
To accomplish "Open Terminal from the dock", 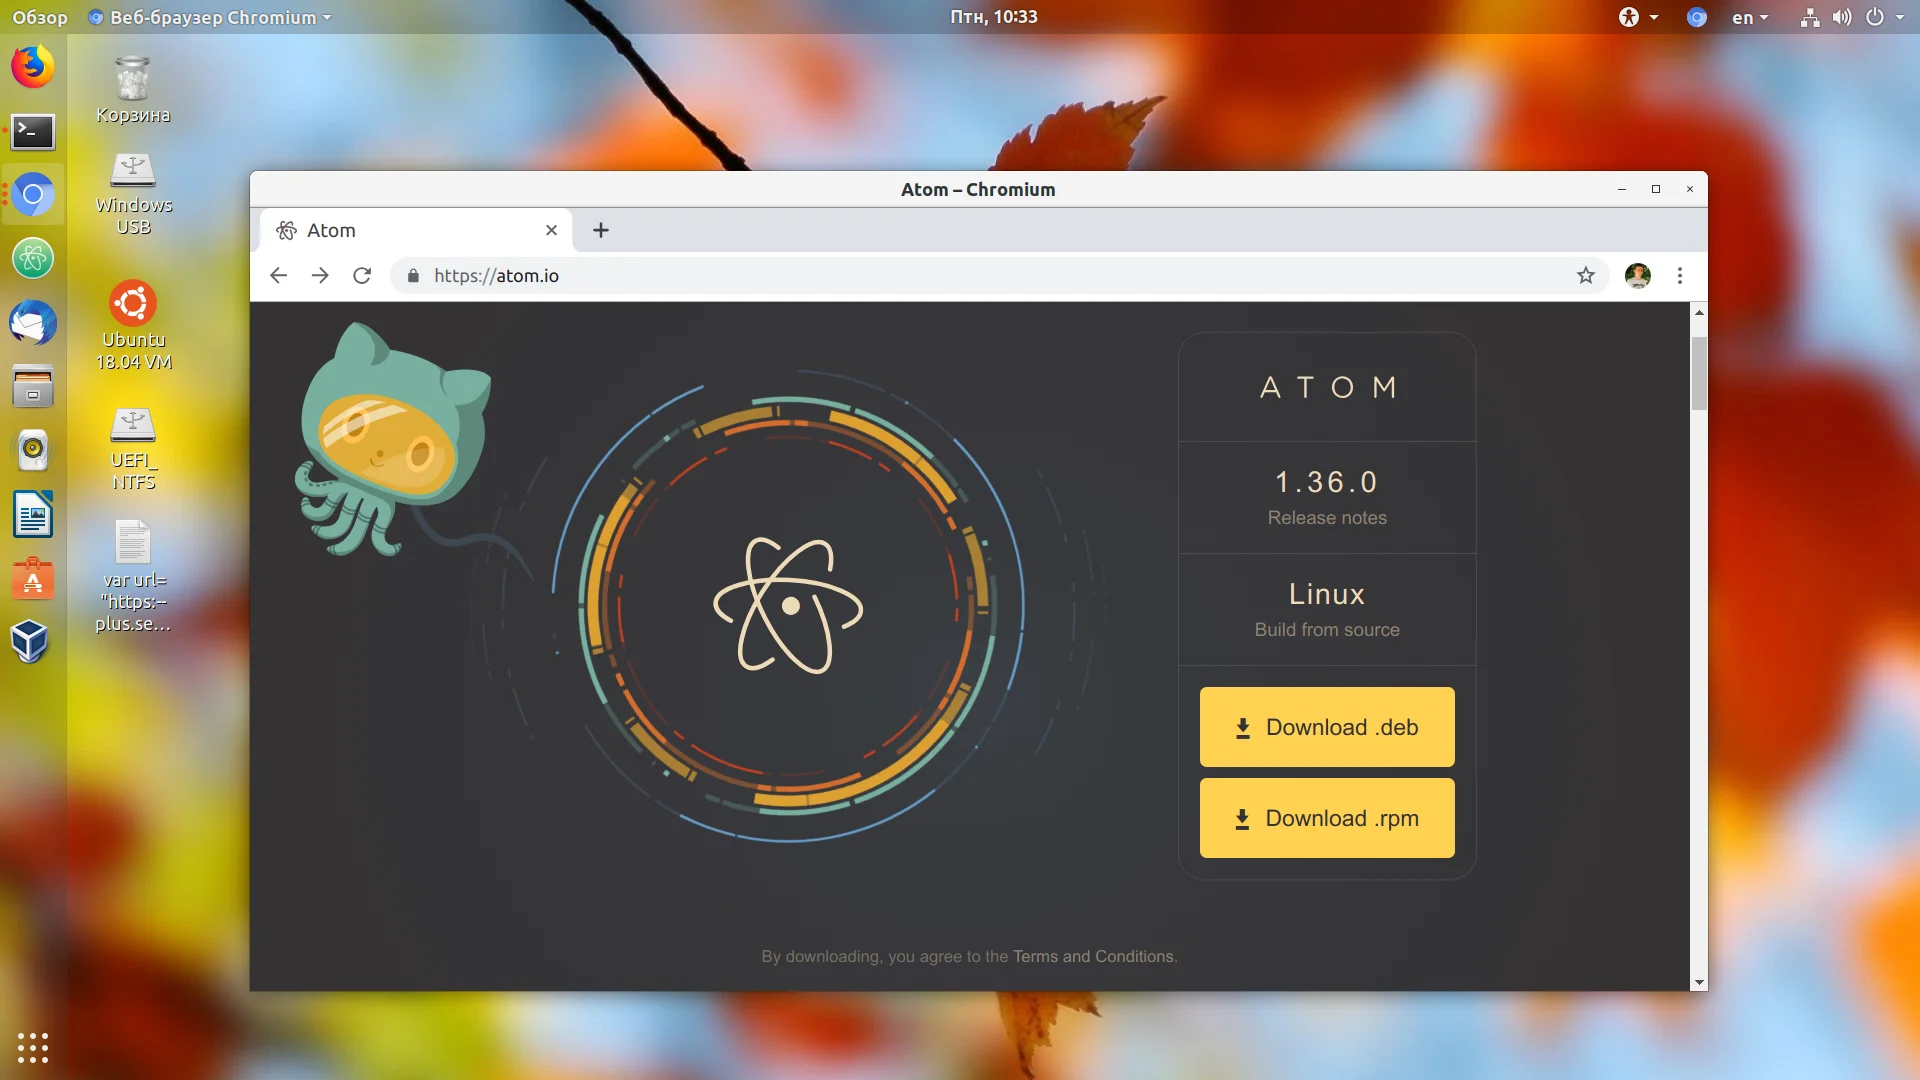I will click(x=32, y=131).
